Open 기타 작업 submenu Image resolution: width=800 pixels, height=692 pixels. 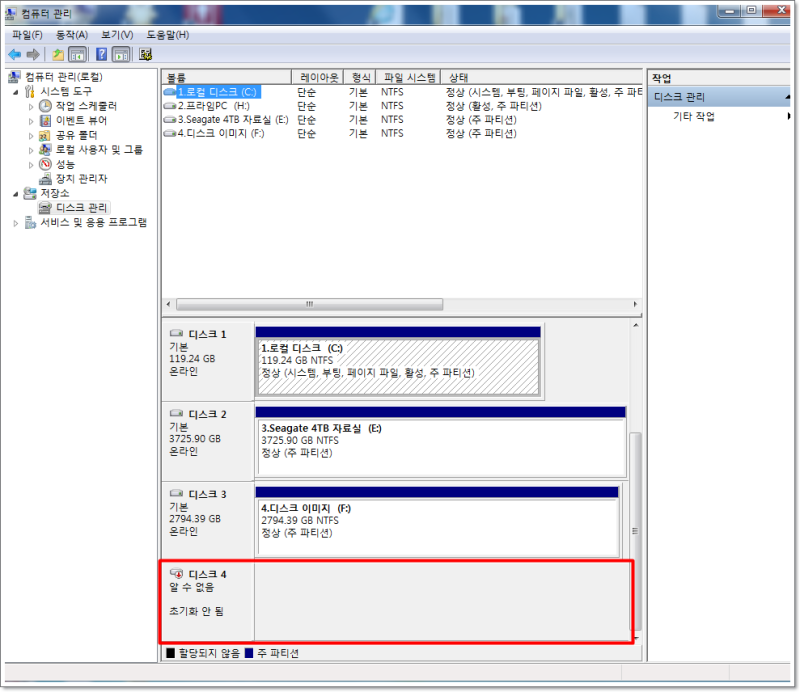tap(694, 116)
